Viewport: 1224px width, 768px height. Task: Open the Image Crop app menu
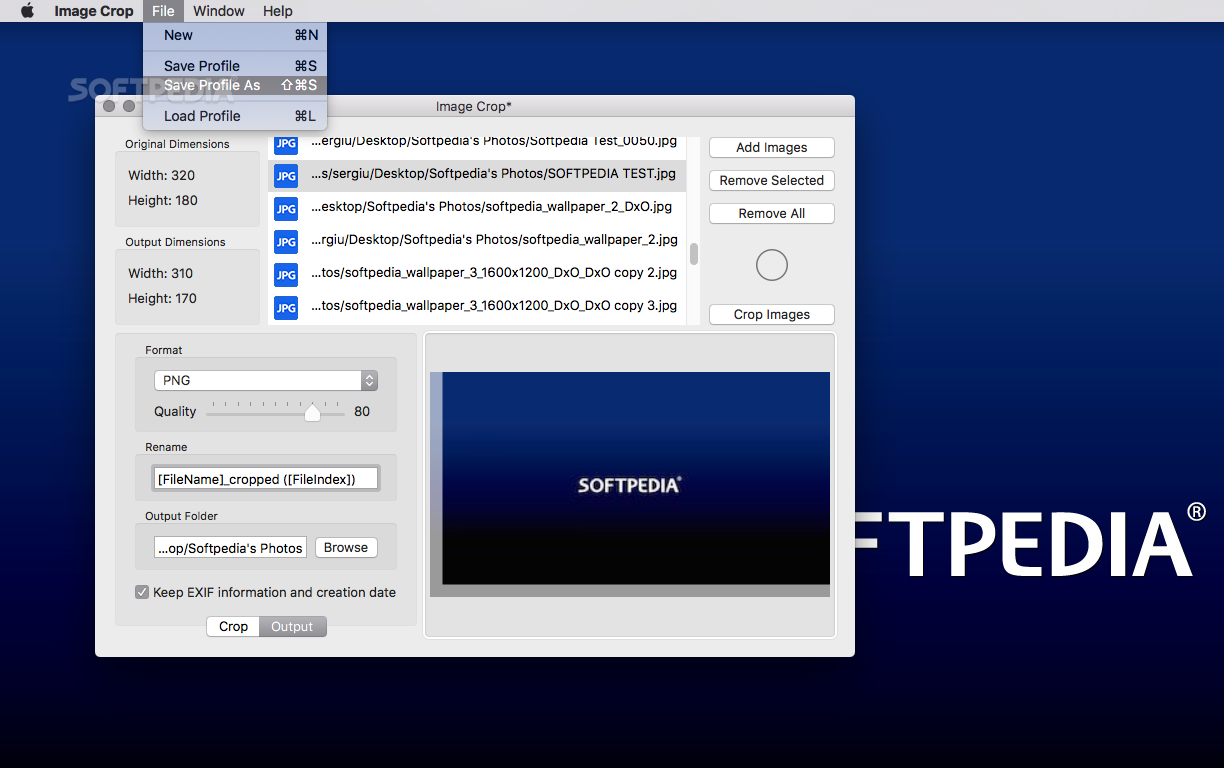(93, 11)
